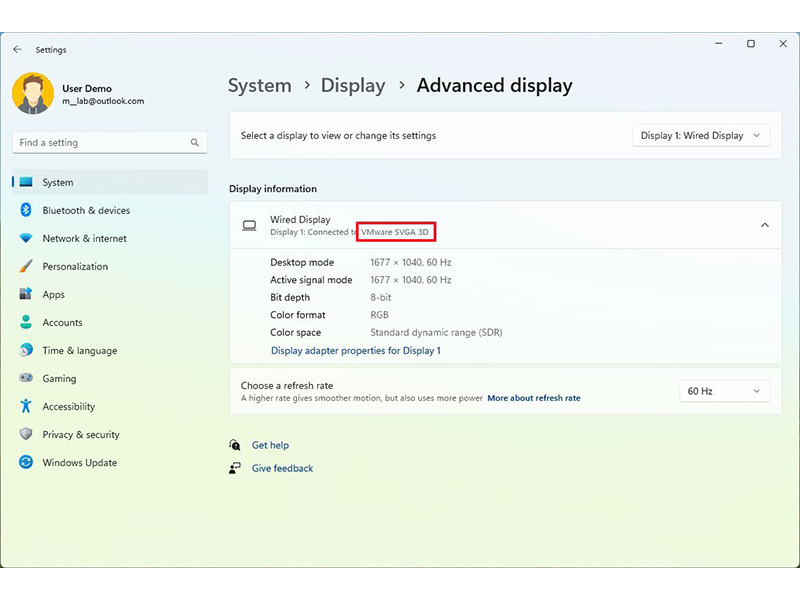Collapse the Wired Display information section
This screenshot has height=600, width=800.
coord(765,225)
